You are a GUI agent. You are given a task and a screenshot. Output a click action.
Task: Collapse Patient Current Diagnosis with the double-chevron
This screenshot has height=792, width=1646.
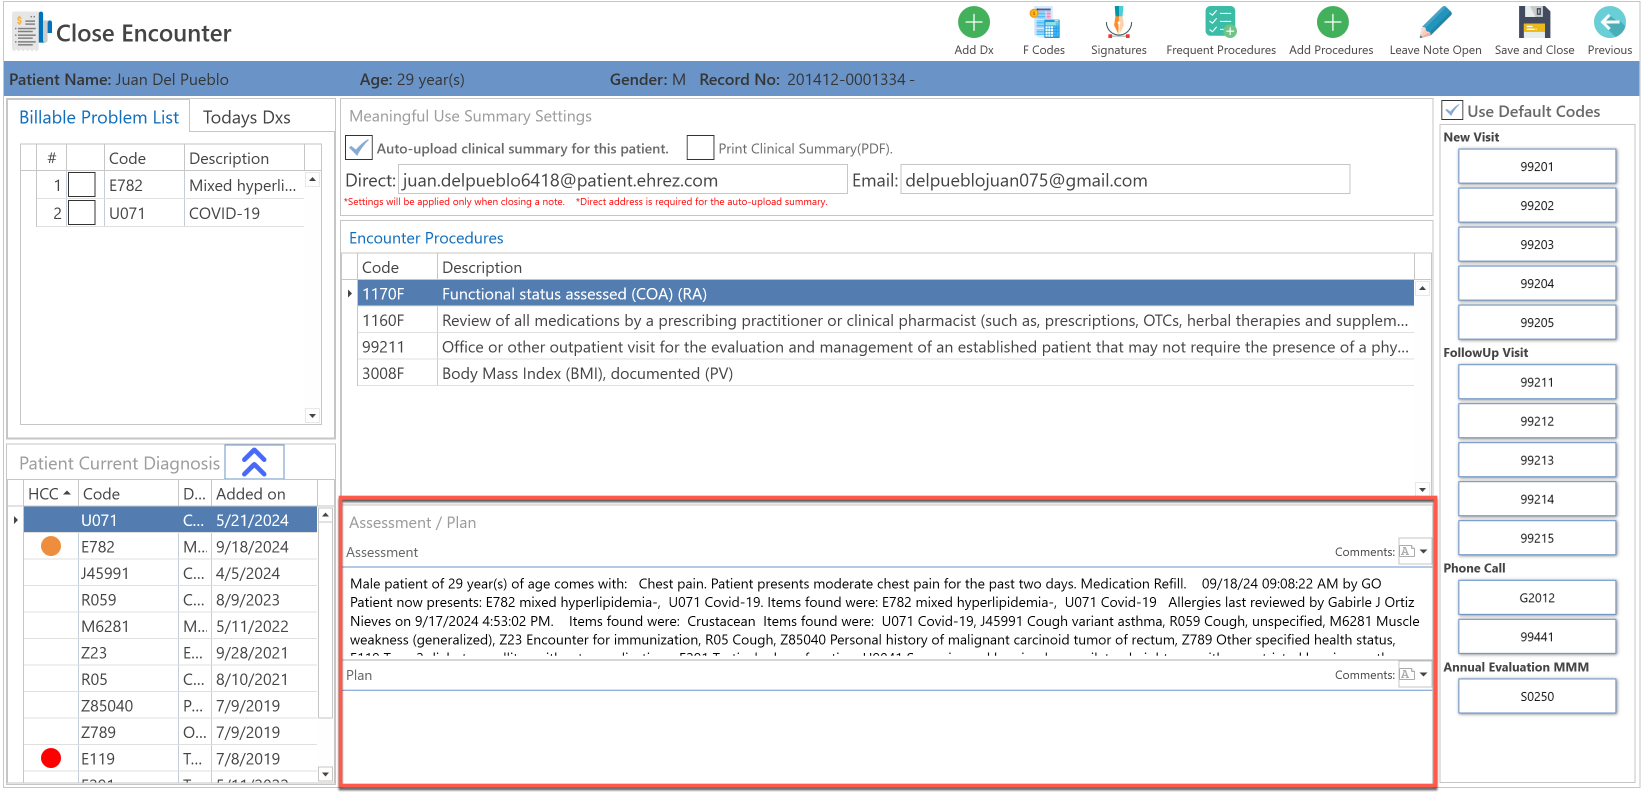[254, 462]
